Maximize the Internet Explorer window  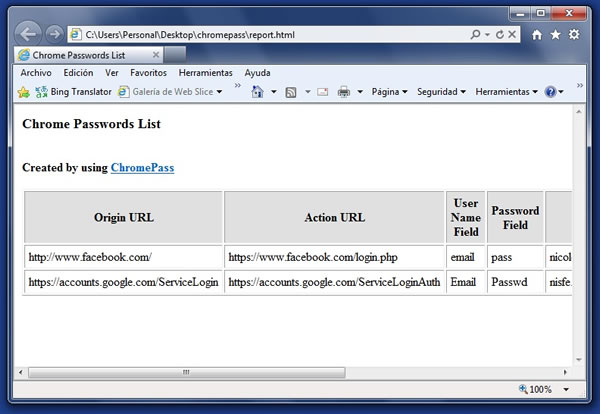[540, 14]
